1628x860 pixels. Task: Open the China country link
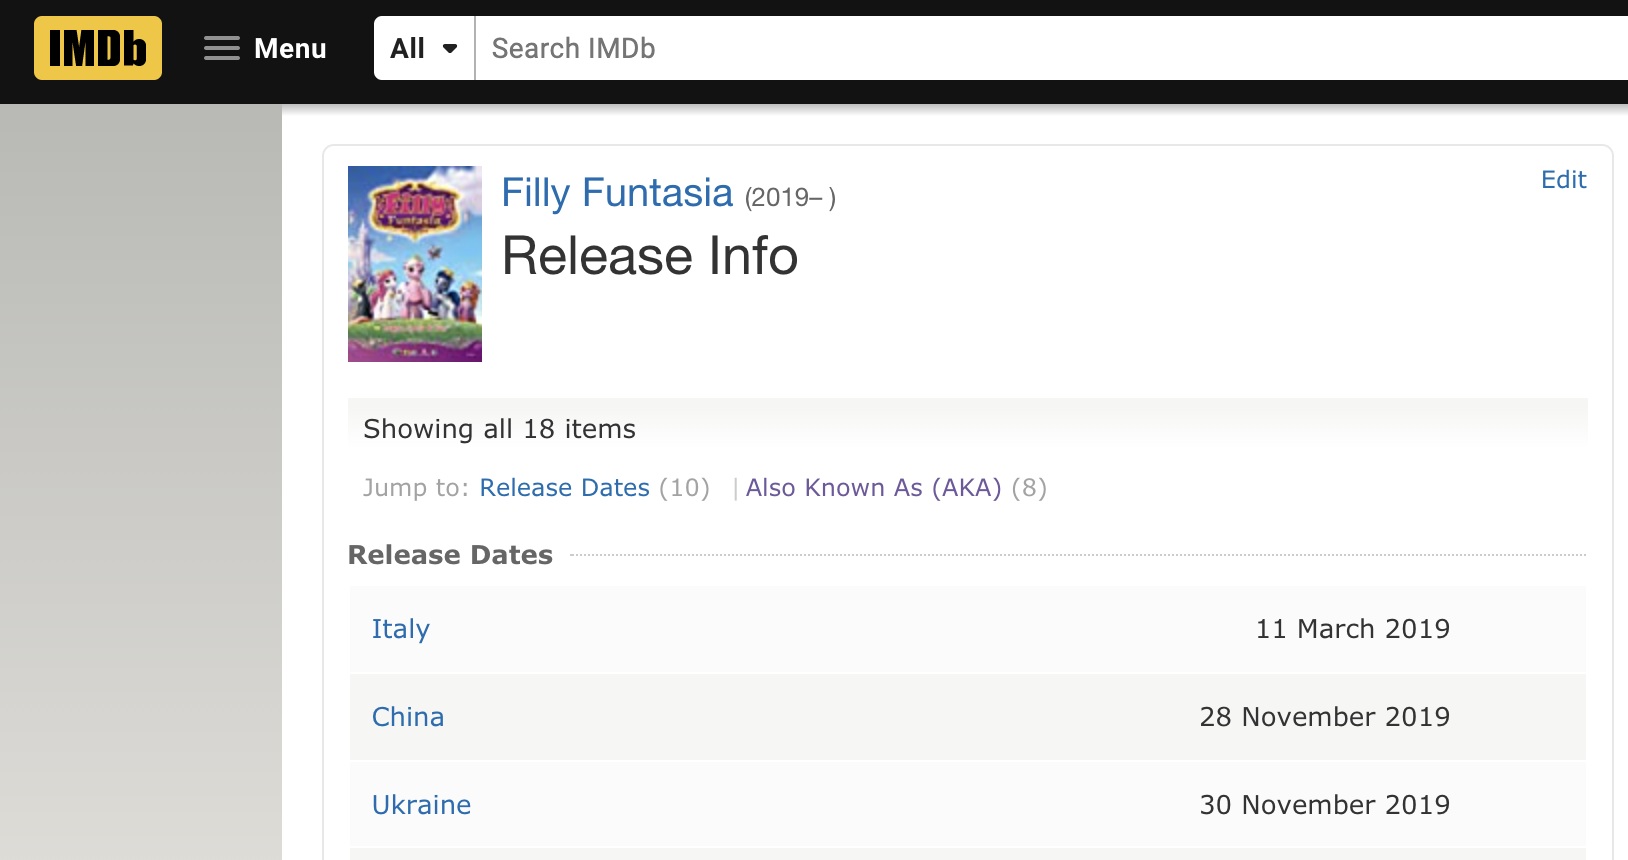click(408, 717)
